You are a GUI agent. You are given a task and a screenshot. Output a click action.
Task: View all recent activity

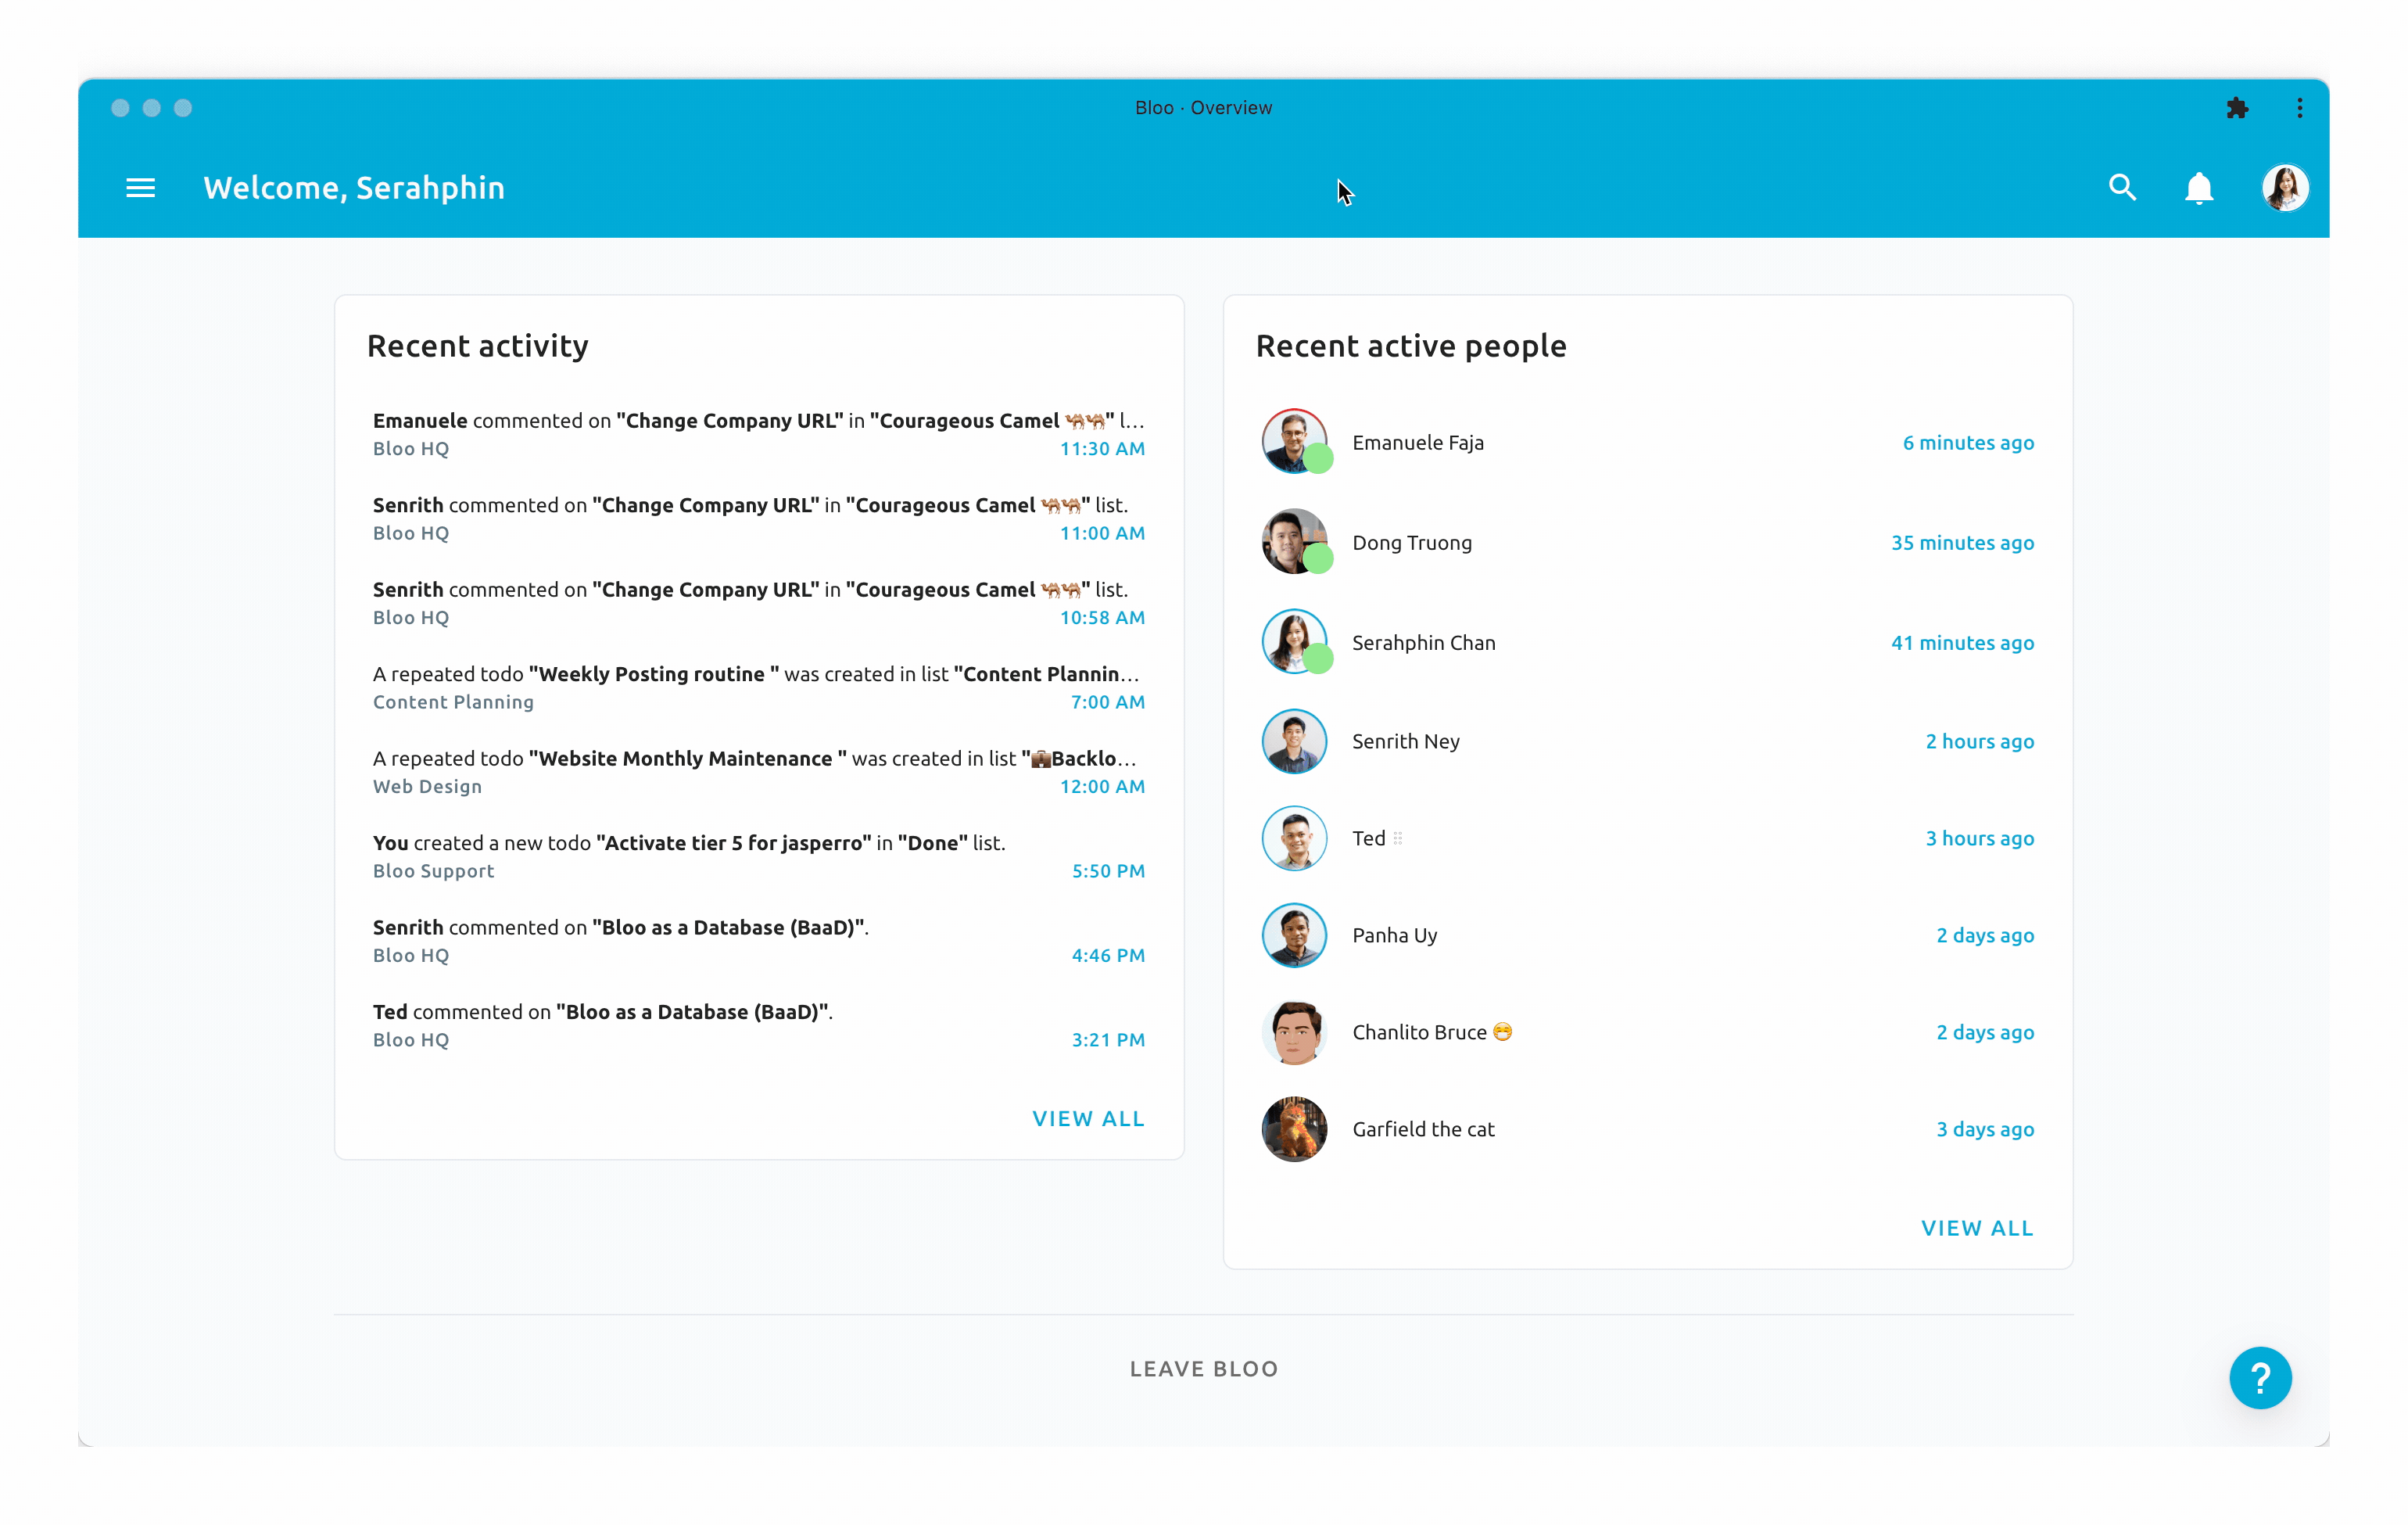[1088, 1119]
